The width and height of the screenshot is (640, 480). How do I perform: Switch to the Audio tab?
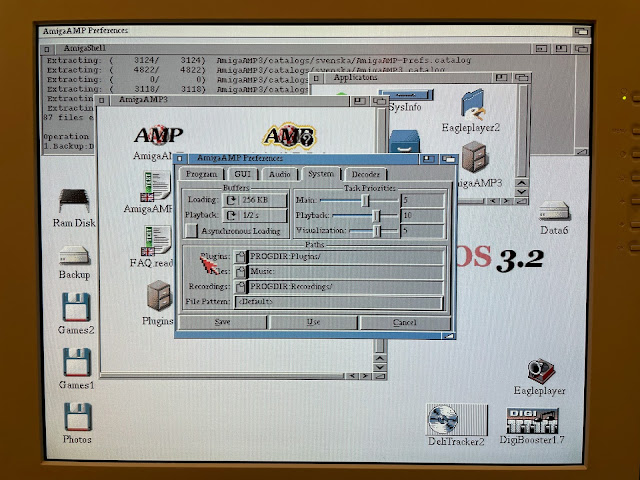[280, 174]
